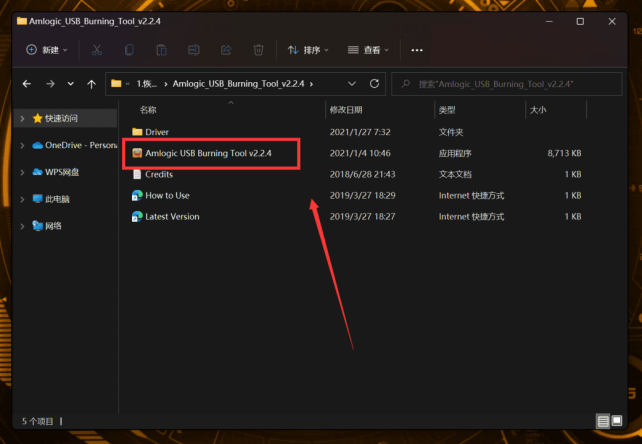Viewport: 642px width, 444px height.
Task: Open the See more three-dot menu
Action: [417, 50]
